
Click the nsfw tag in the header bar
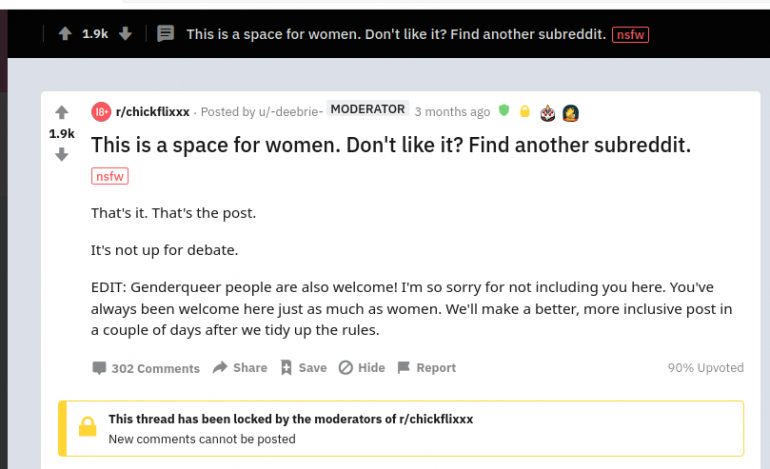[x=631, y=35]
